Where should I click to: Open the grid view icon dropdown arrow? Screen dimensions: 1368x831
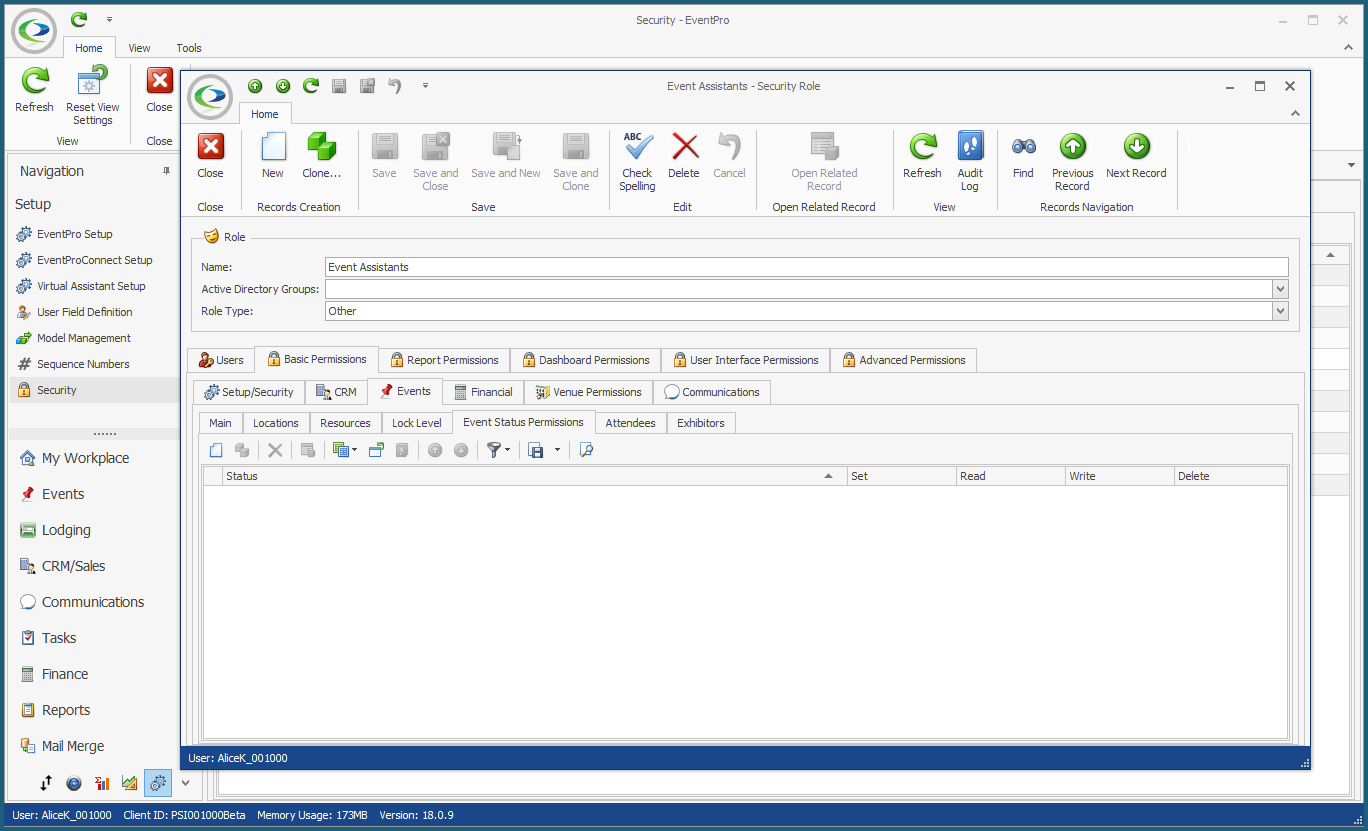354,450
